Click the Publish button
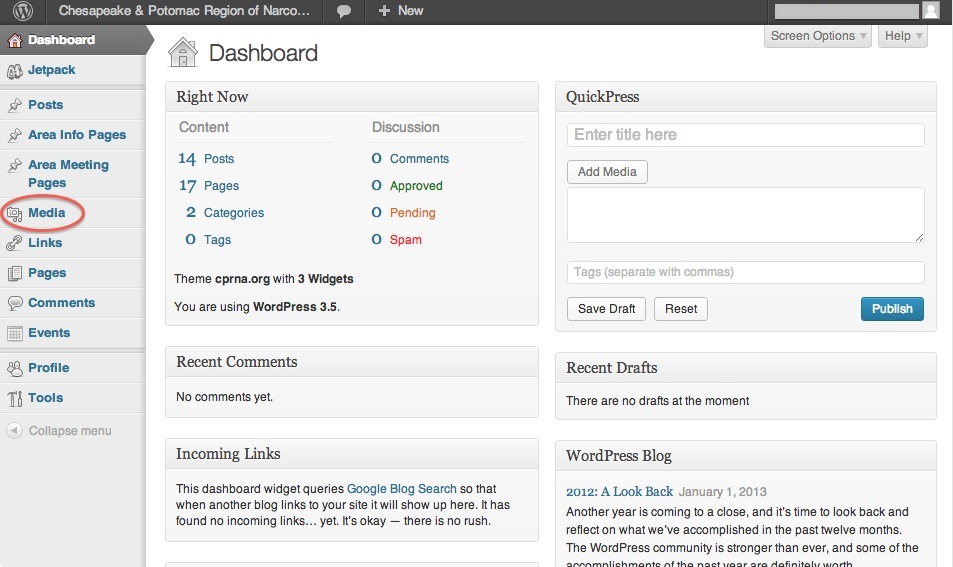This screenshot has width=953, height=567. click(892, 309)
